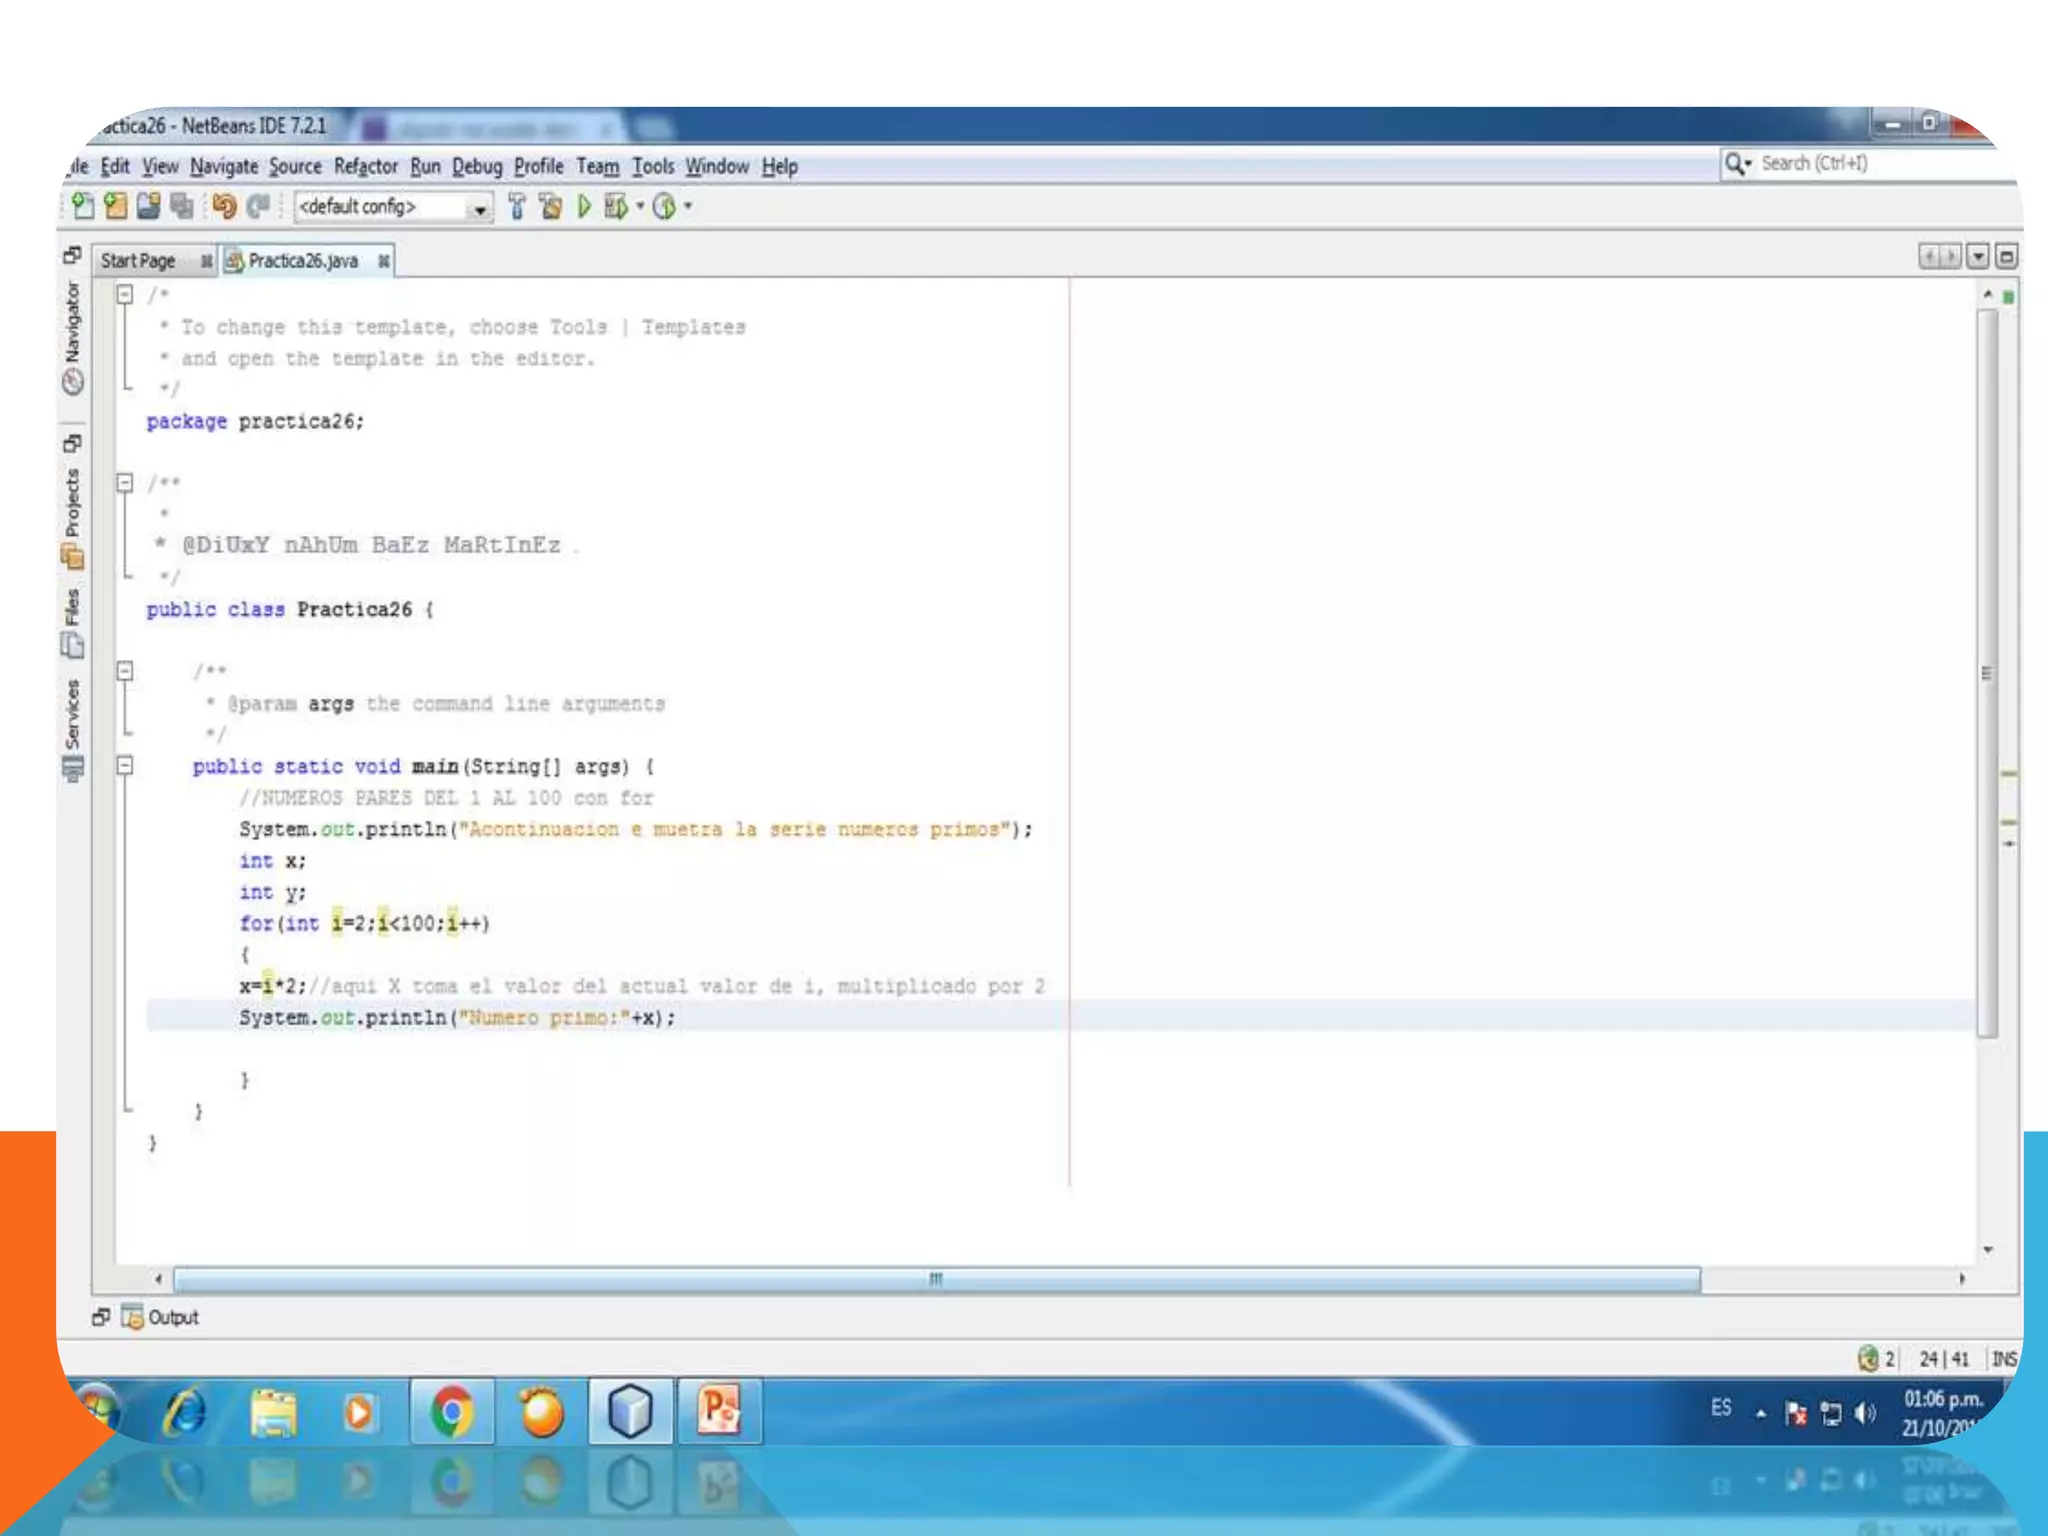Collapse the author Javadoc comment fold

125,483
